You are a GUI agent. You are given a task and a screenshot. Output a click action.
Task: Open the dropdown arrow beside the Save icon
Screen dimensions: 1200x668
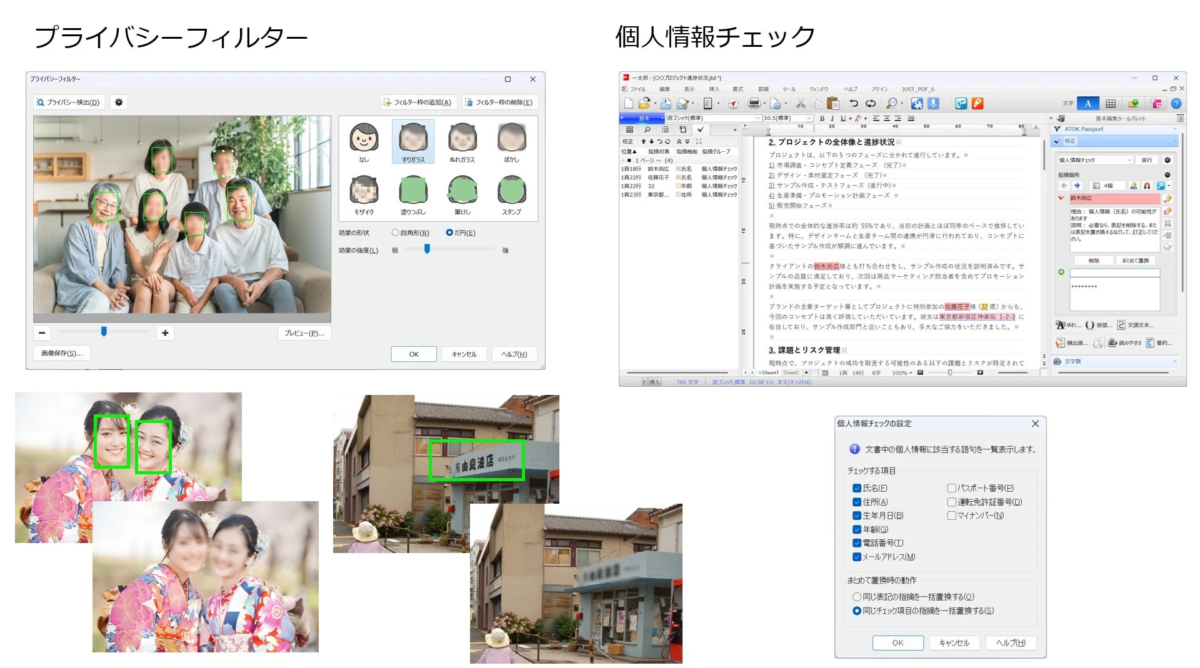click(x=692, y=103)
